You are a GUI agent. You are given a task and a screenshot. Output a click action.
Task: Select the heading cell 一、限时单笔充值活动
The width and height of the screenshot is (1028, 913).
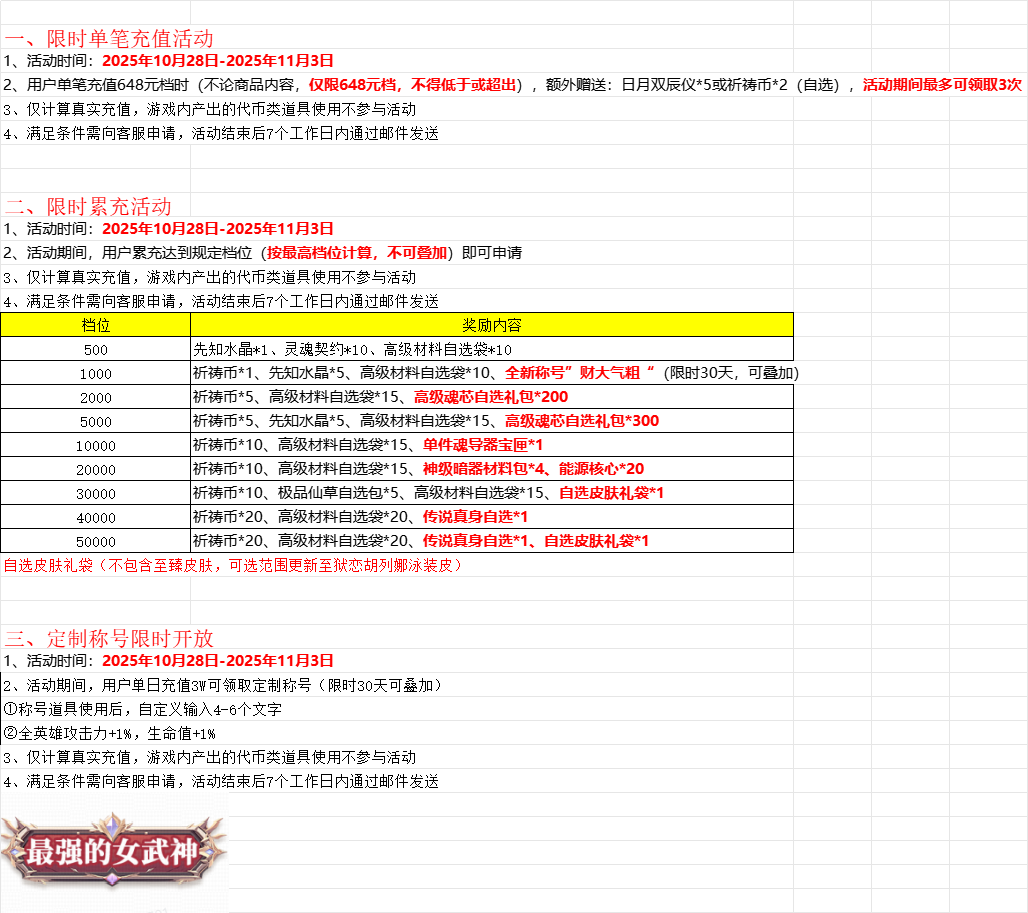[x=108, y=38]
